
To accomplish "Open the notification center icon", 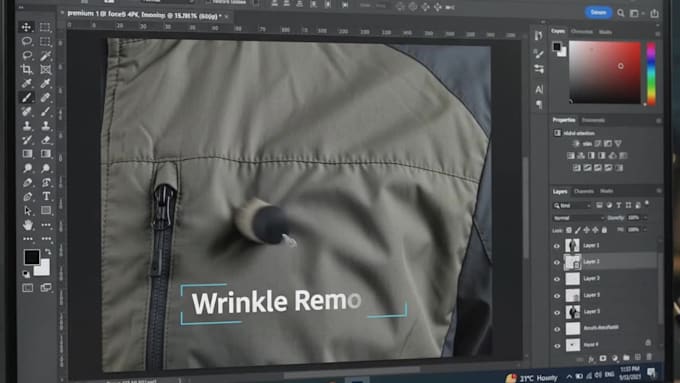I will pyautogui.click(x=652, y=372).
